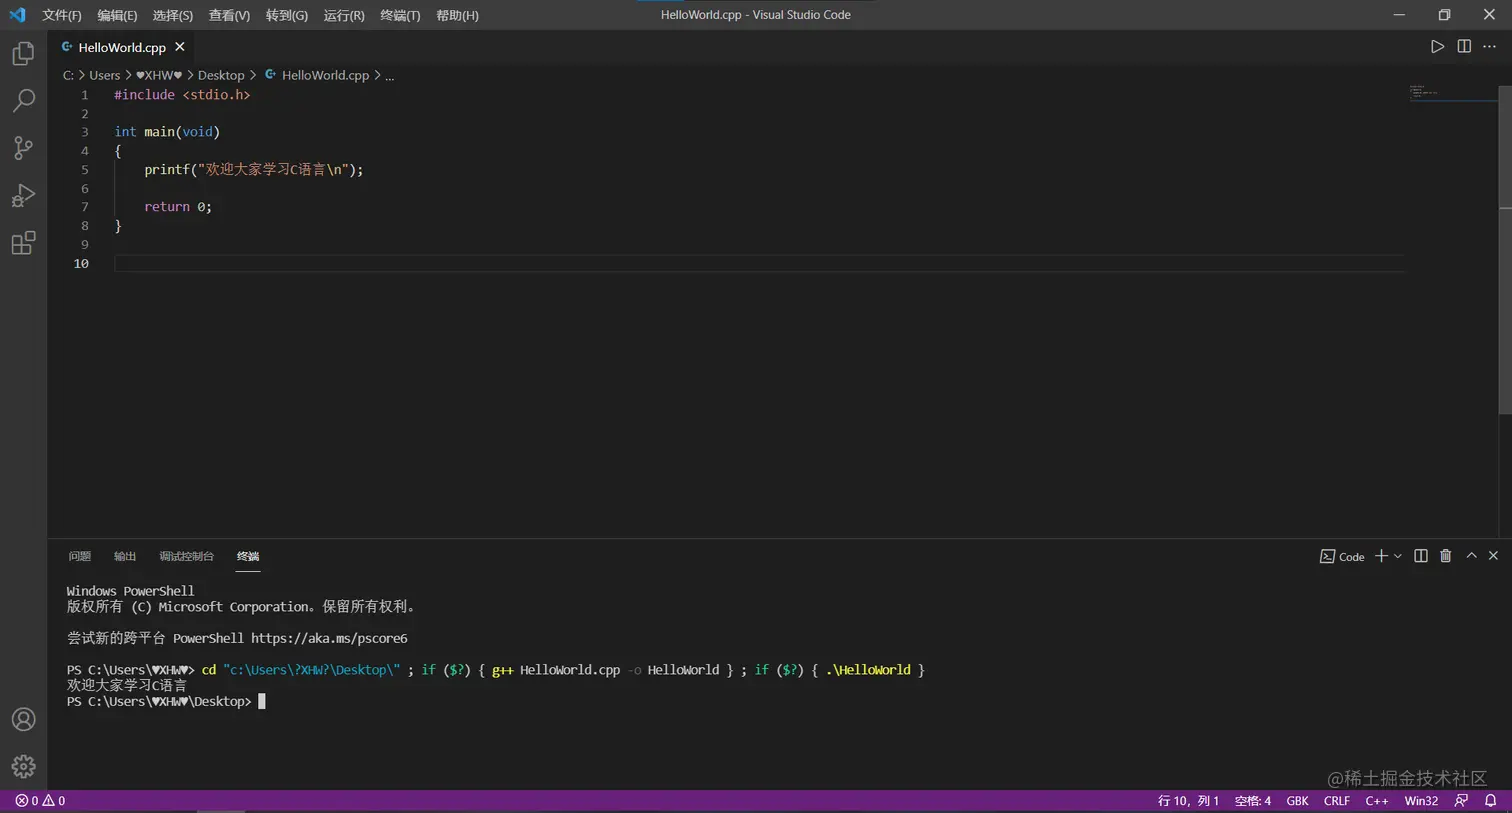This screenshot has height=813, width=1512.
Task: Run code with the play button
Action: [1437, 46]
